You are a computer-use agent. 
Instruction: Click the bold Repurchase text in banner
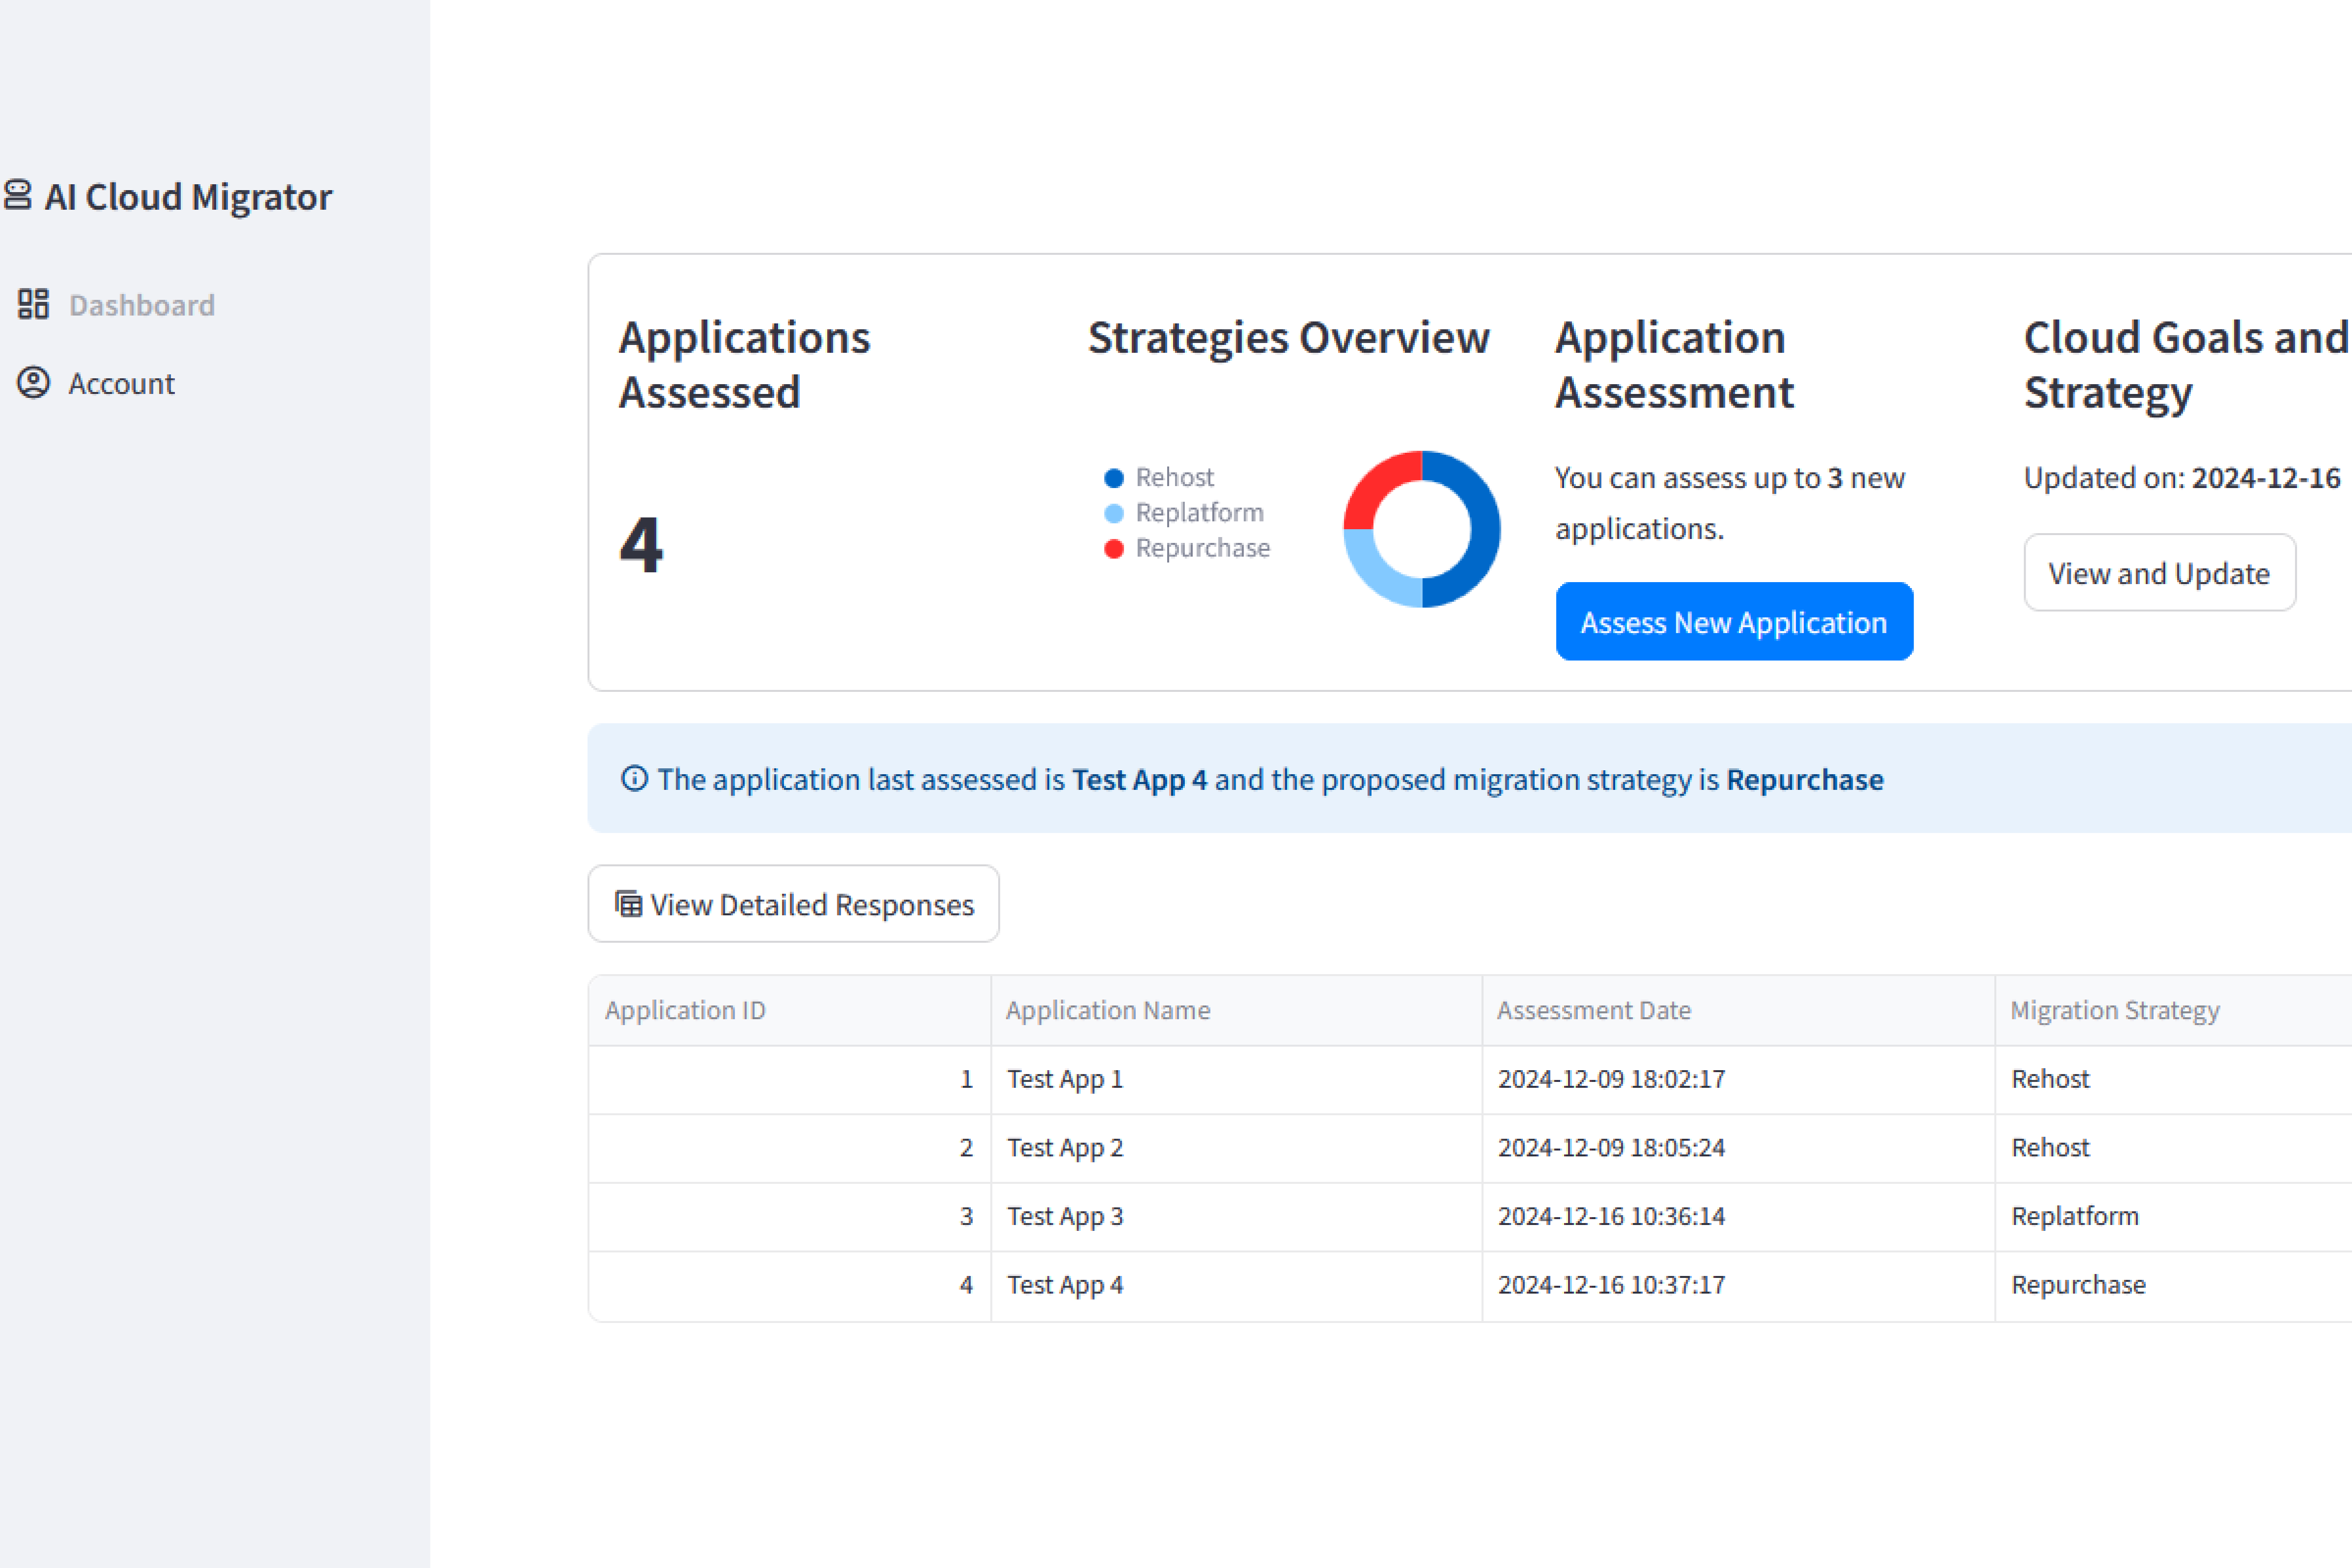(1804, 779)
